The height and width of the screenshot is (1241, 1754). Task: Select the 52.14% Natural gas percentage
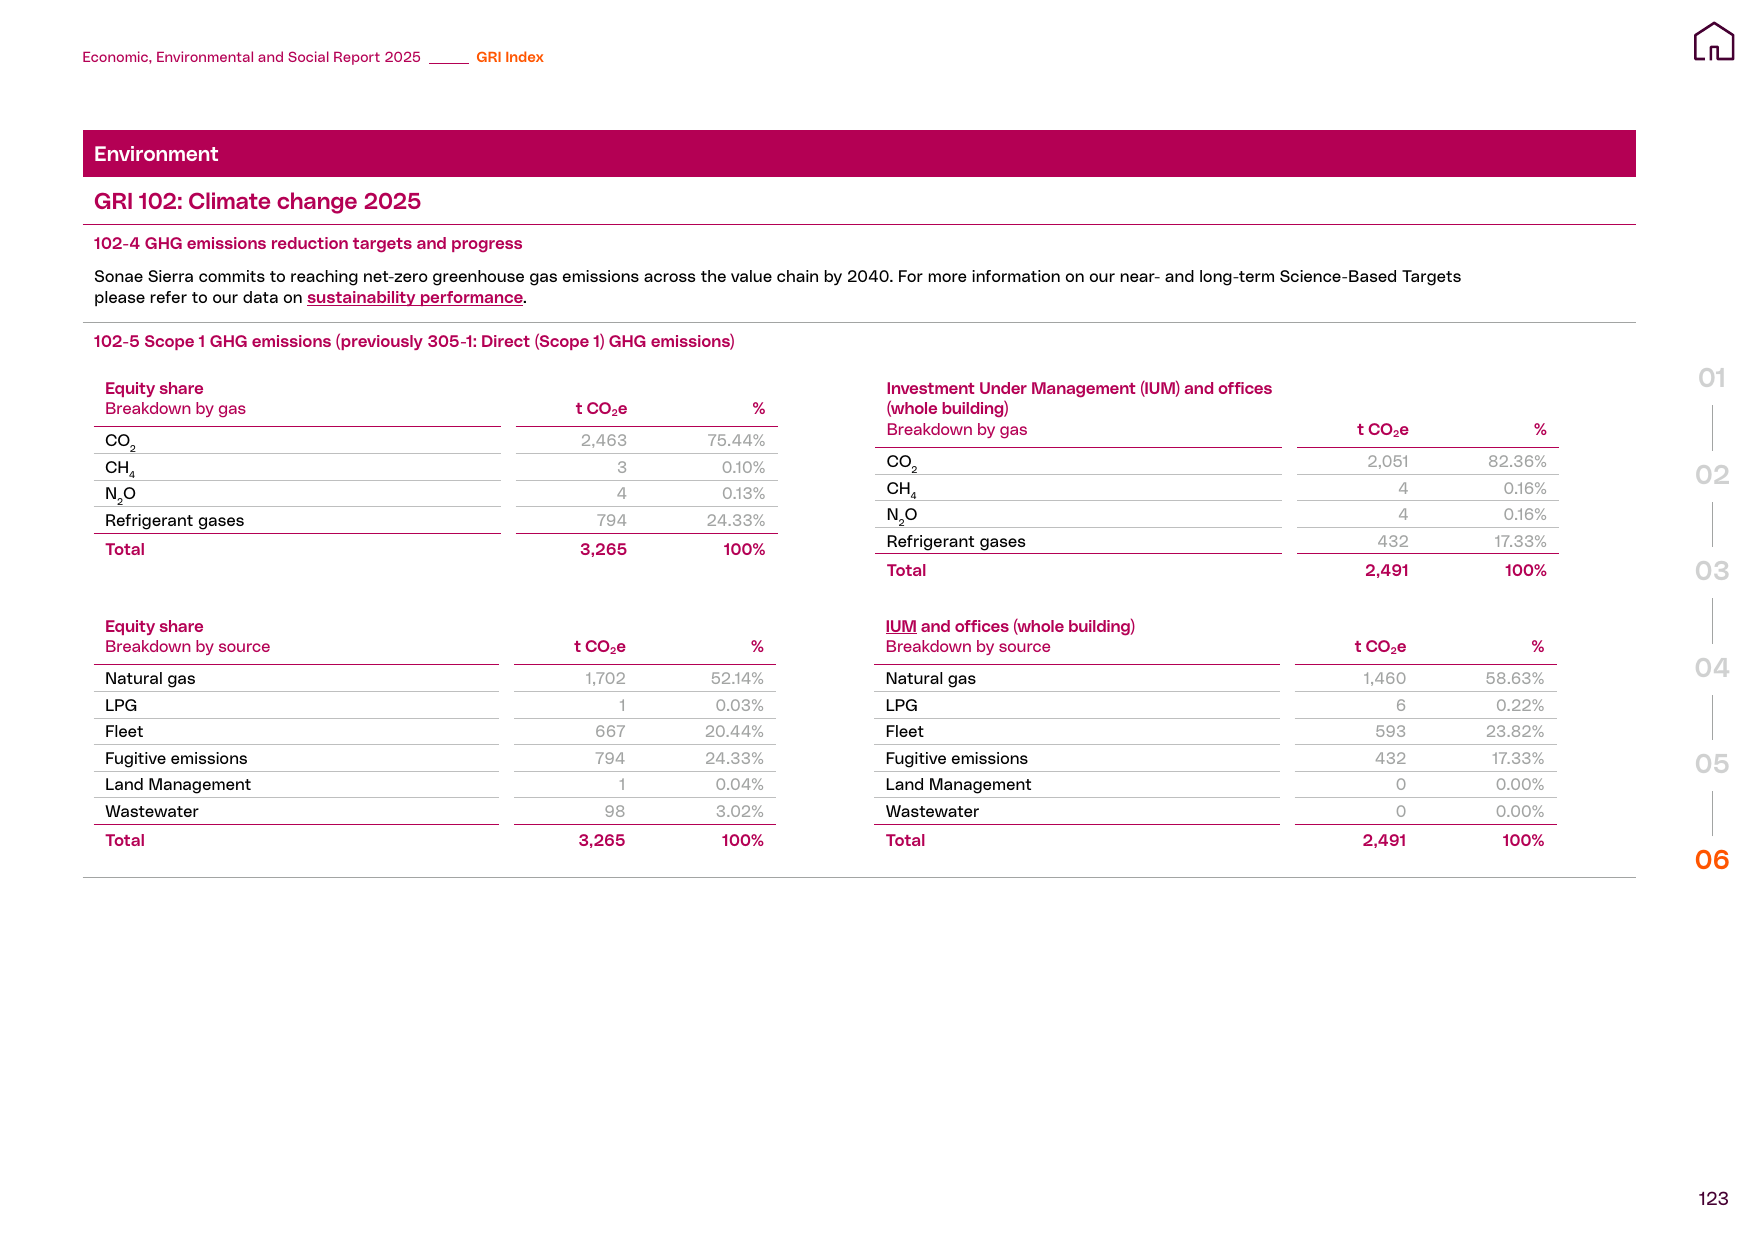[x=737, y=679]
